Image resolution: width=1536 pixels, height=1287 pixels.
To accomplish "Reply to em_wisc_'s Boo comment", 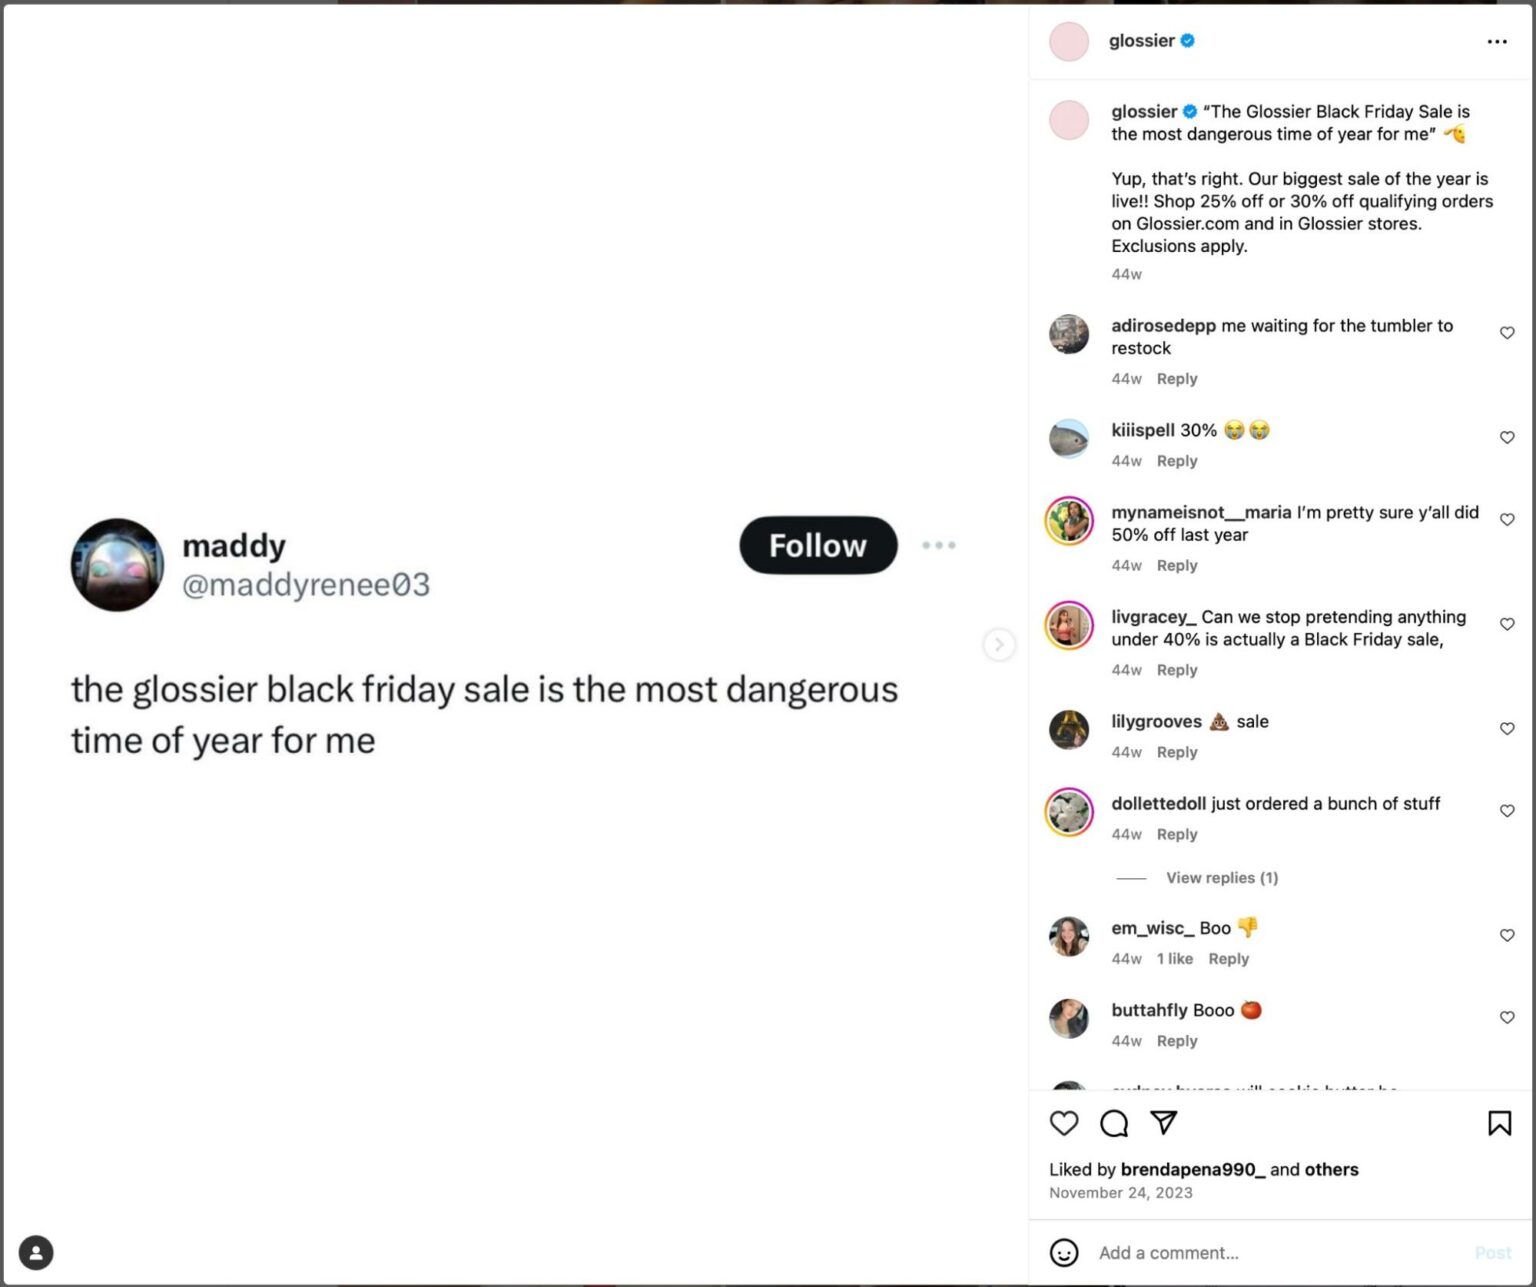I will click(x=1229, y=958).
